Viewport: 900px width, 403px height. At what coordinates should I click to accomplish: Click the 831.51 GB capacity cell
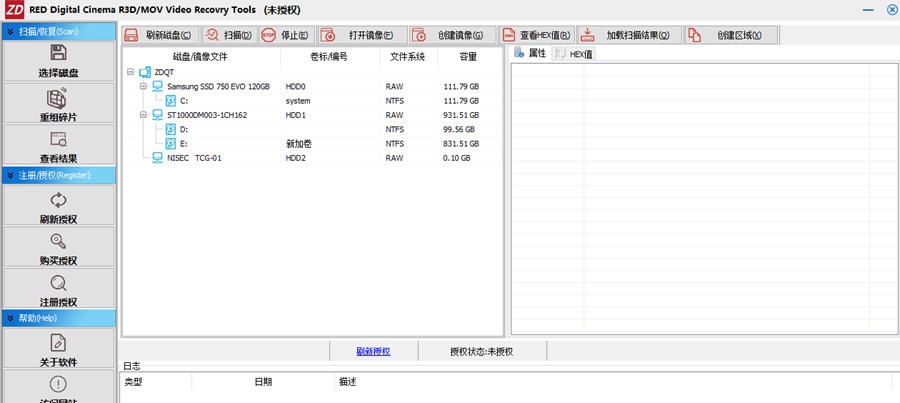point(461,144)
